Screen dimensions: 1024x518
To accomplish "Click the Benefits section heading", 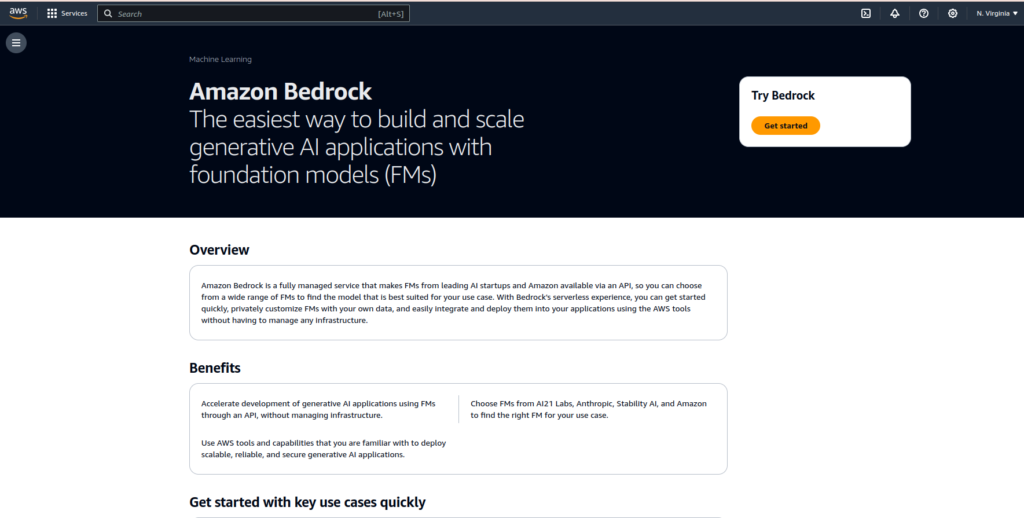I will [x=215, y=368].
